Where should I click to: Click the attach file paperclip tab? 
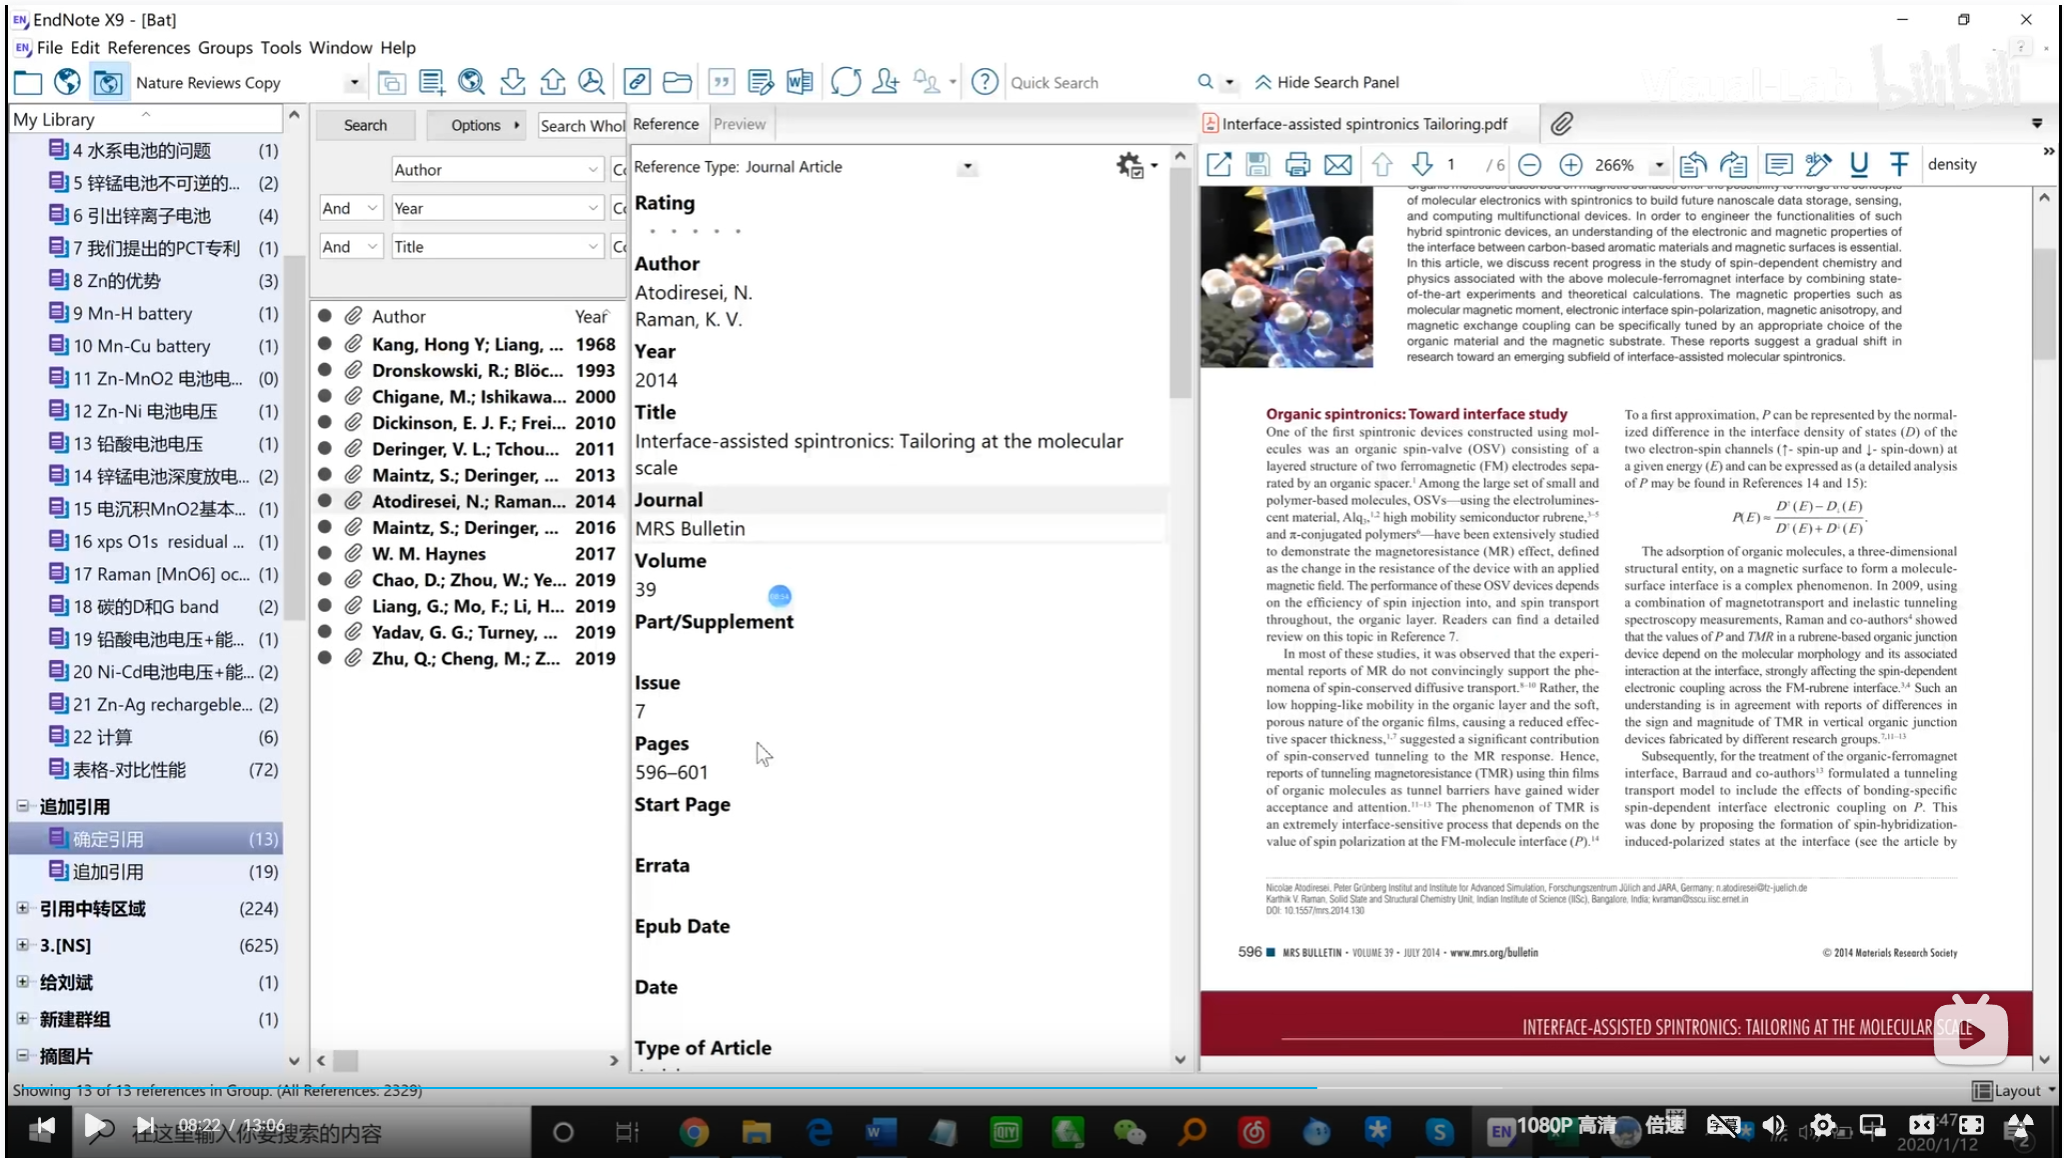(1562, 124)
